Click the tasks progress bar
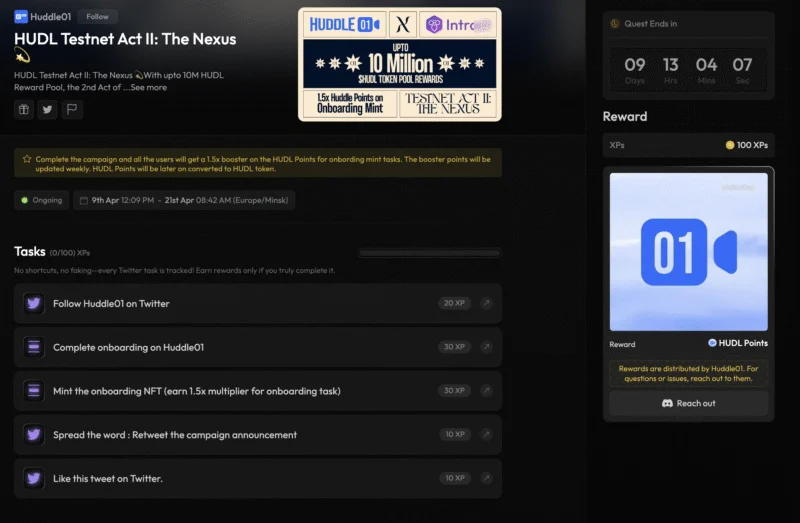800x523 pixels. [x=430, y=253]
